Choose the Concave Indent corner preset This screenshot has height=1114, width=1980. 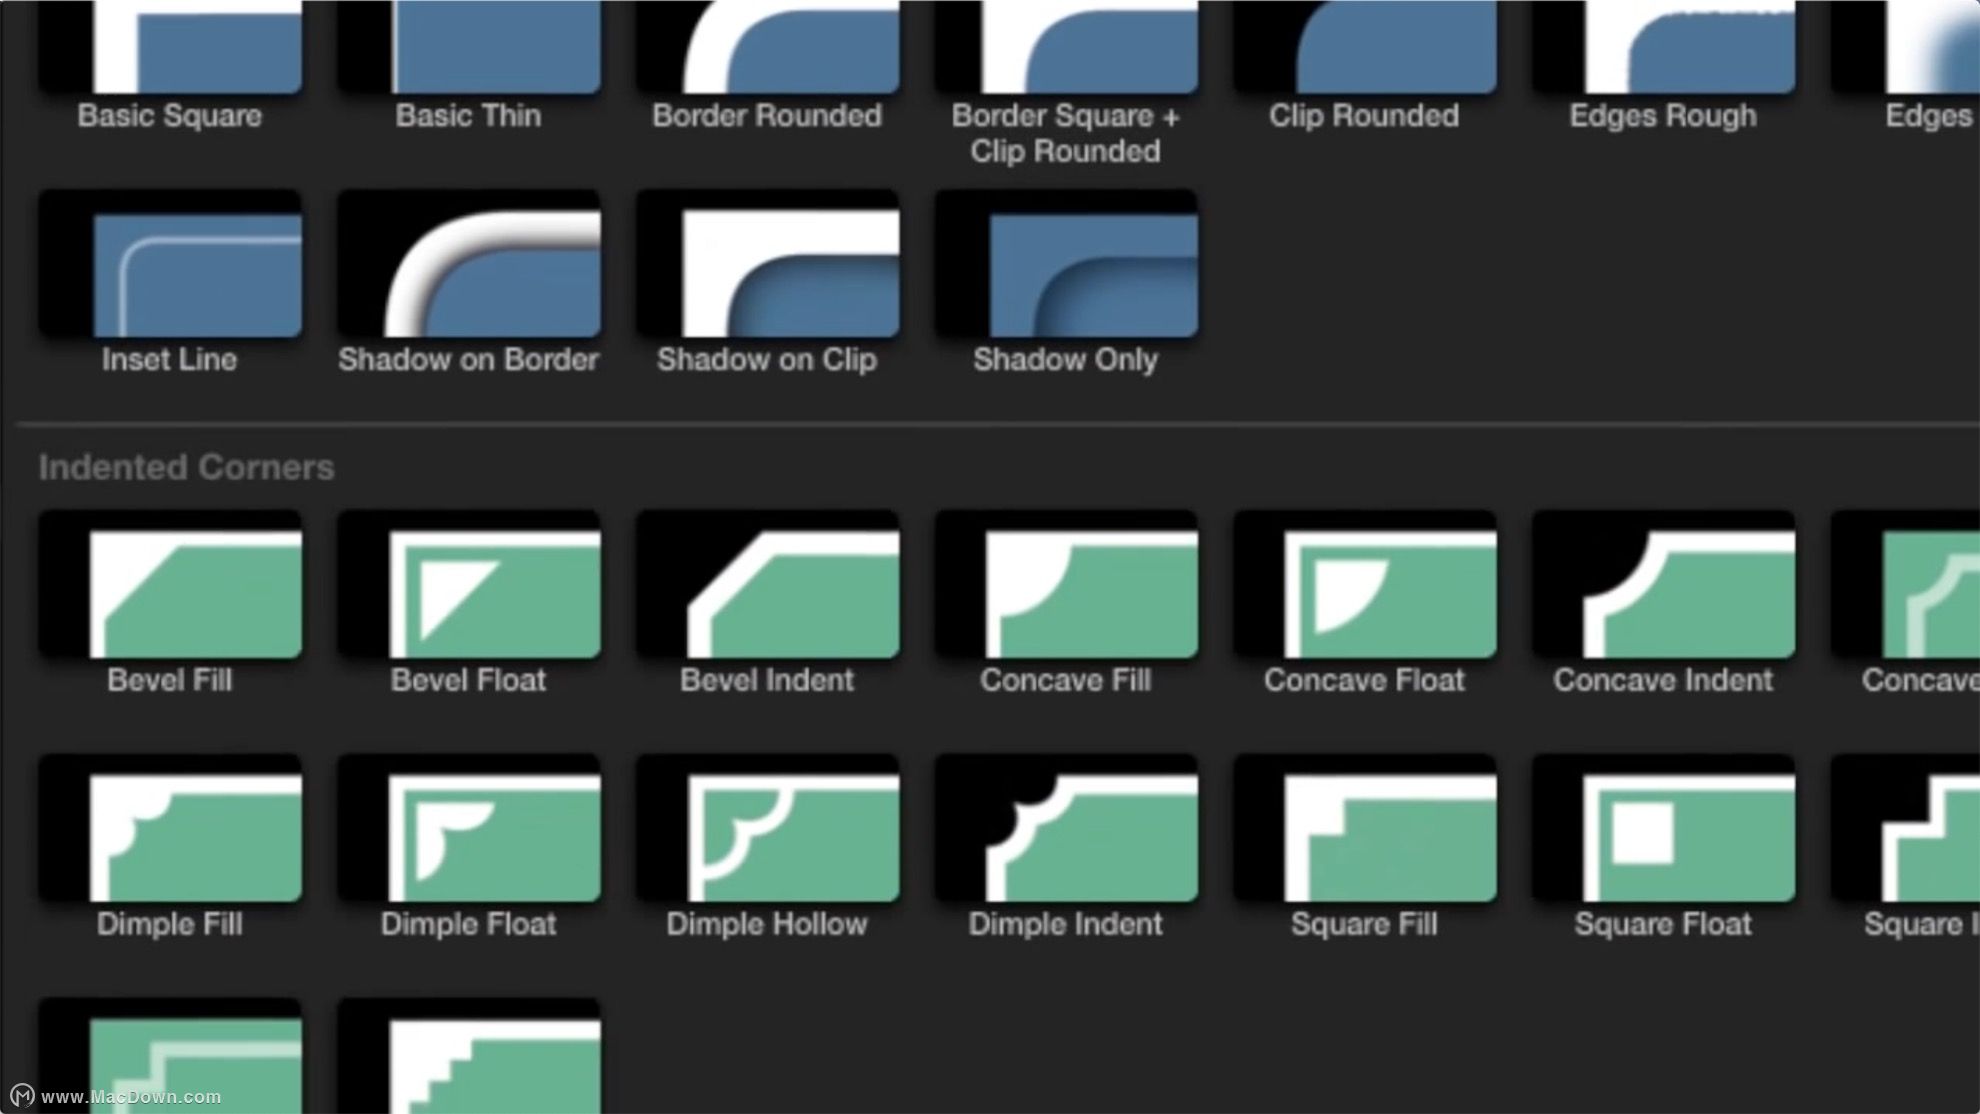point(1663,588)
